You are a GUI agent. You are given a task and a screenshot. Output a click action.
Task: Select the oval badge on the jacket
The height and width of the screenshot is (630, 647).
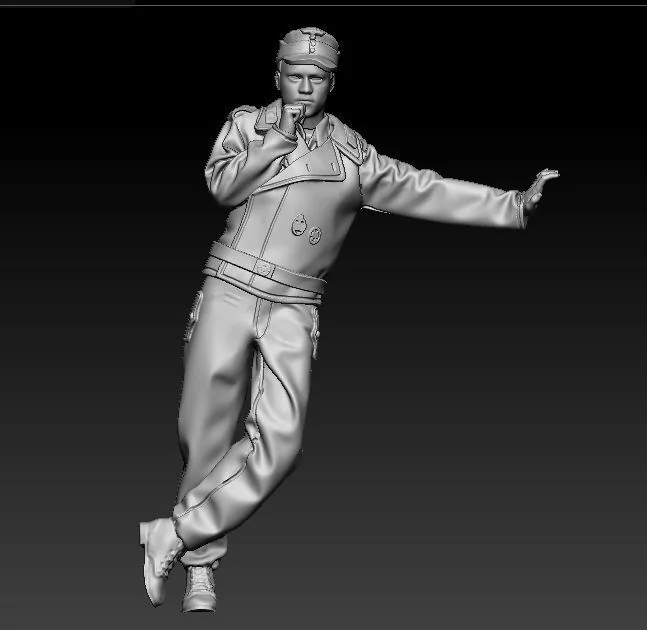(x=299, y=226)
